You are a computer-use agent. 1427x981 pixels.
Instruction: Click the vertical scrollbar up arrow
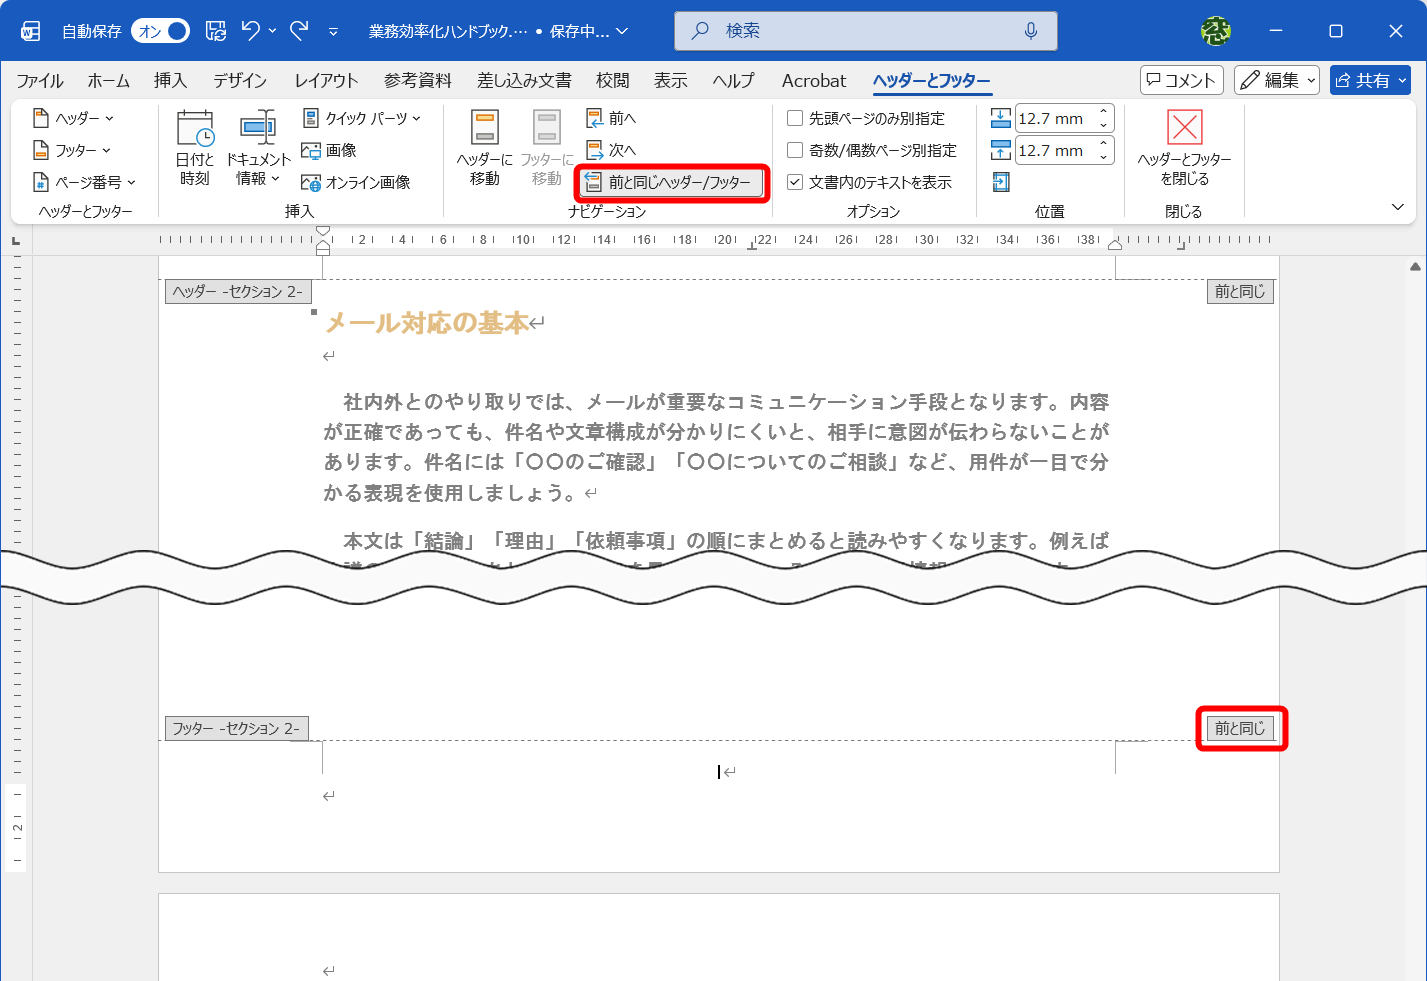pyautogui.click(x=1415, y=267)
